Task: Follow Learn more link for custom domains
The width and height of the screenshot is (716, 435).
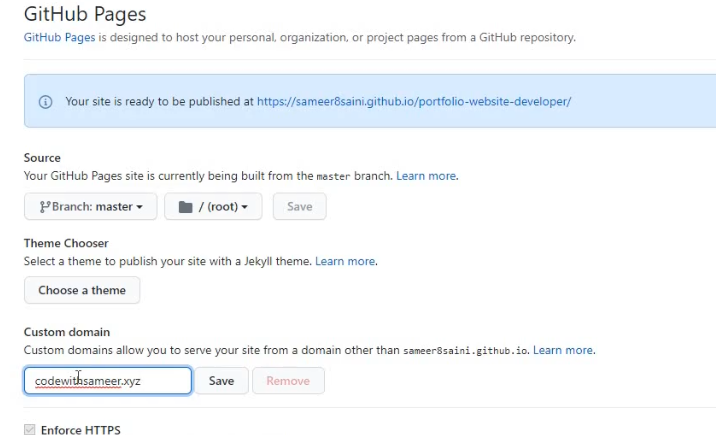Action: tap(563, 350)
